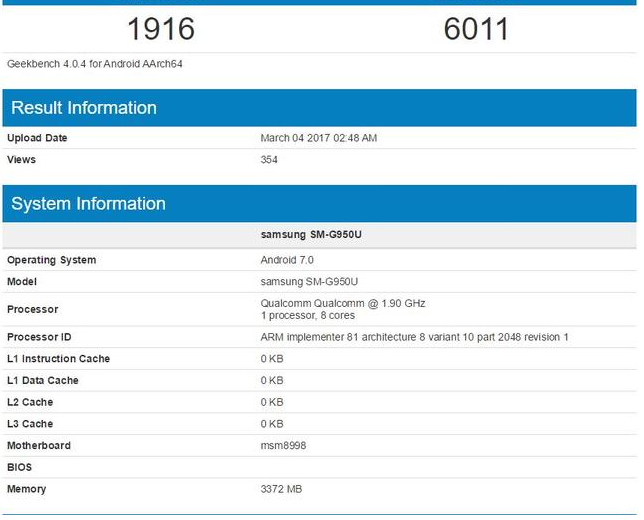The image size is (644, 520).
Task: Select the views count 354
Action: 269,159
